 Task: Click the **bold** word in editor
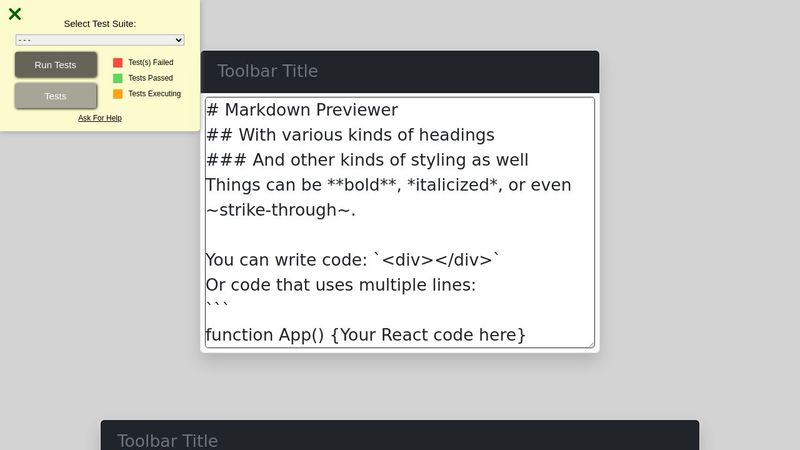pyautogui.click(x=362, y=185)
